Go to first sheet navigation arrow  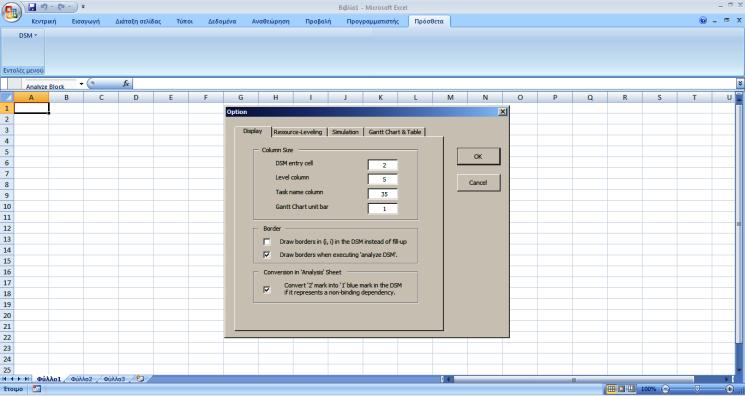coord(5,379)
